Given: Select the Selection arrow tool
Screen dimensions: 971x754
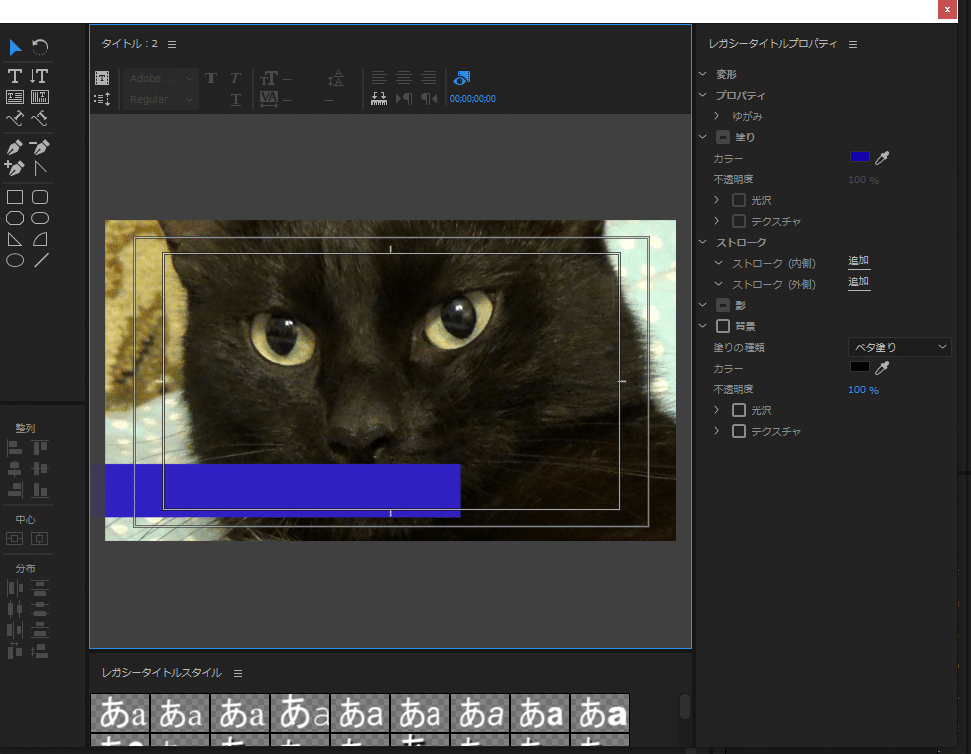Looking at the screenshot, I should pyautogui.click(x=15, y=47).
